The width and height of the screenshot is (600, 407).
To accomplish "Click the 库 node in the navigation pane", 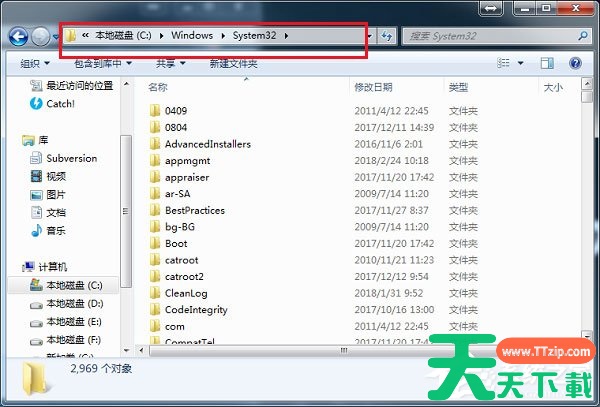I will (35, 140).
